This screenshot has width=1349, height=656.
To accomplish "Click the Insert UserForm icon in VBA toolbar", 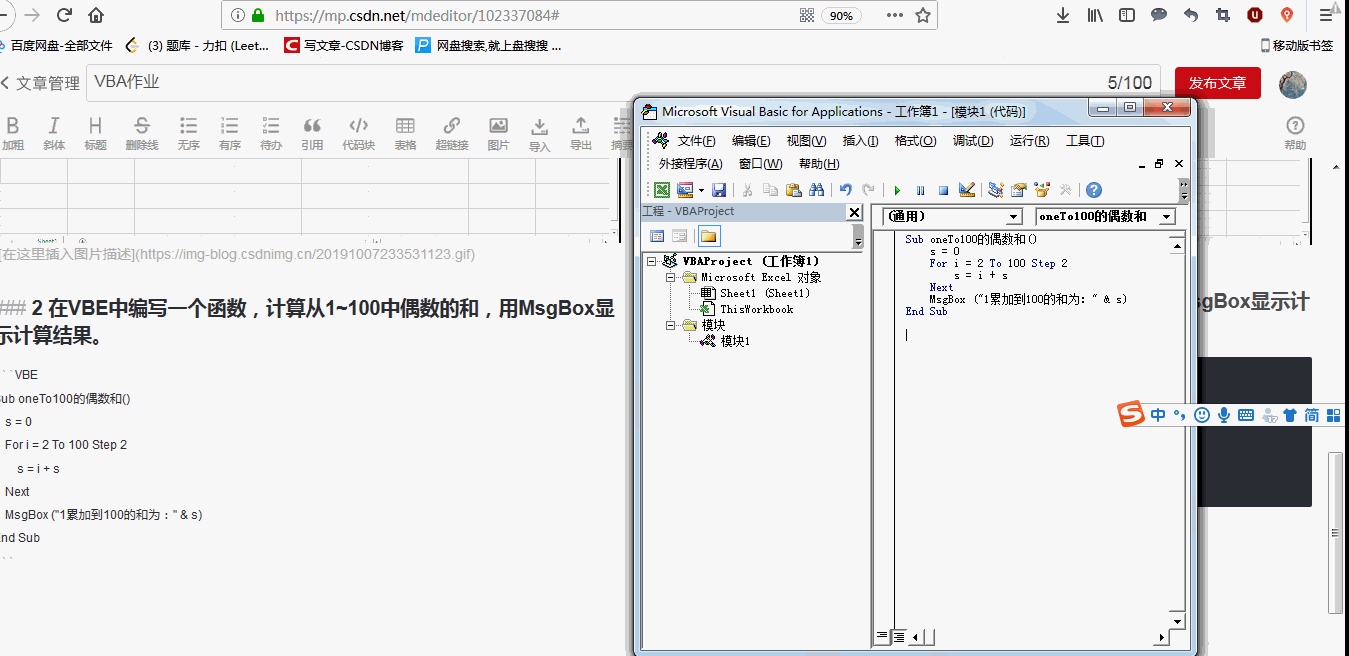I will click(685, 190).
